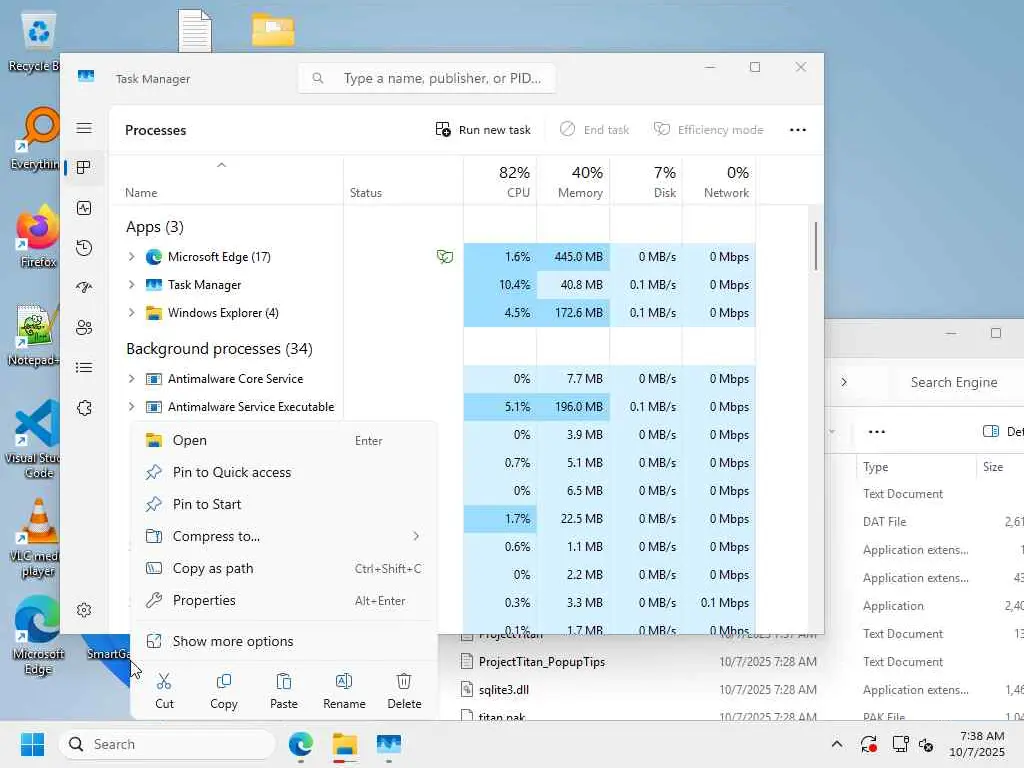Click Task Manager search box
1024x768 pixels.
point(427,78)
